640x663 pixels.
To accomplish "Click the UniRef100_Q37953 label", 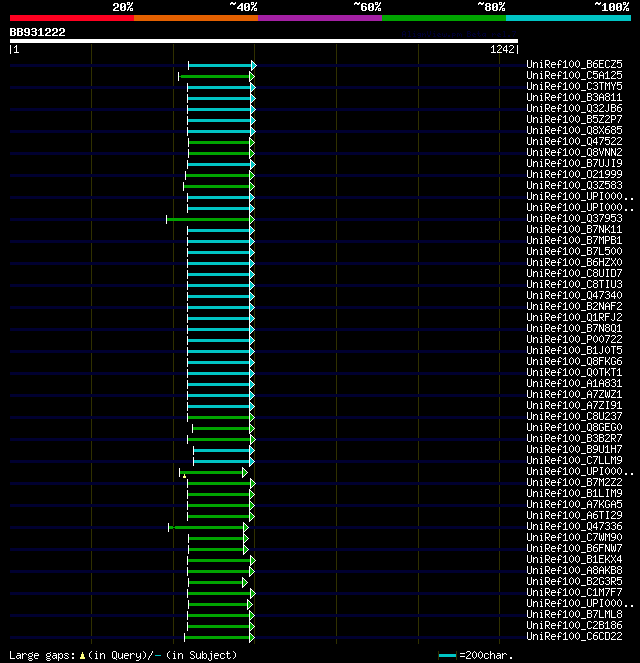I will point(574,218).
